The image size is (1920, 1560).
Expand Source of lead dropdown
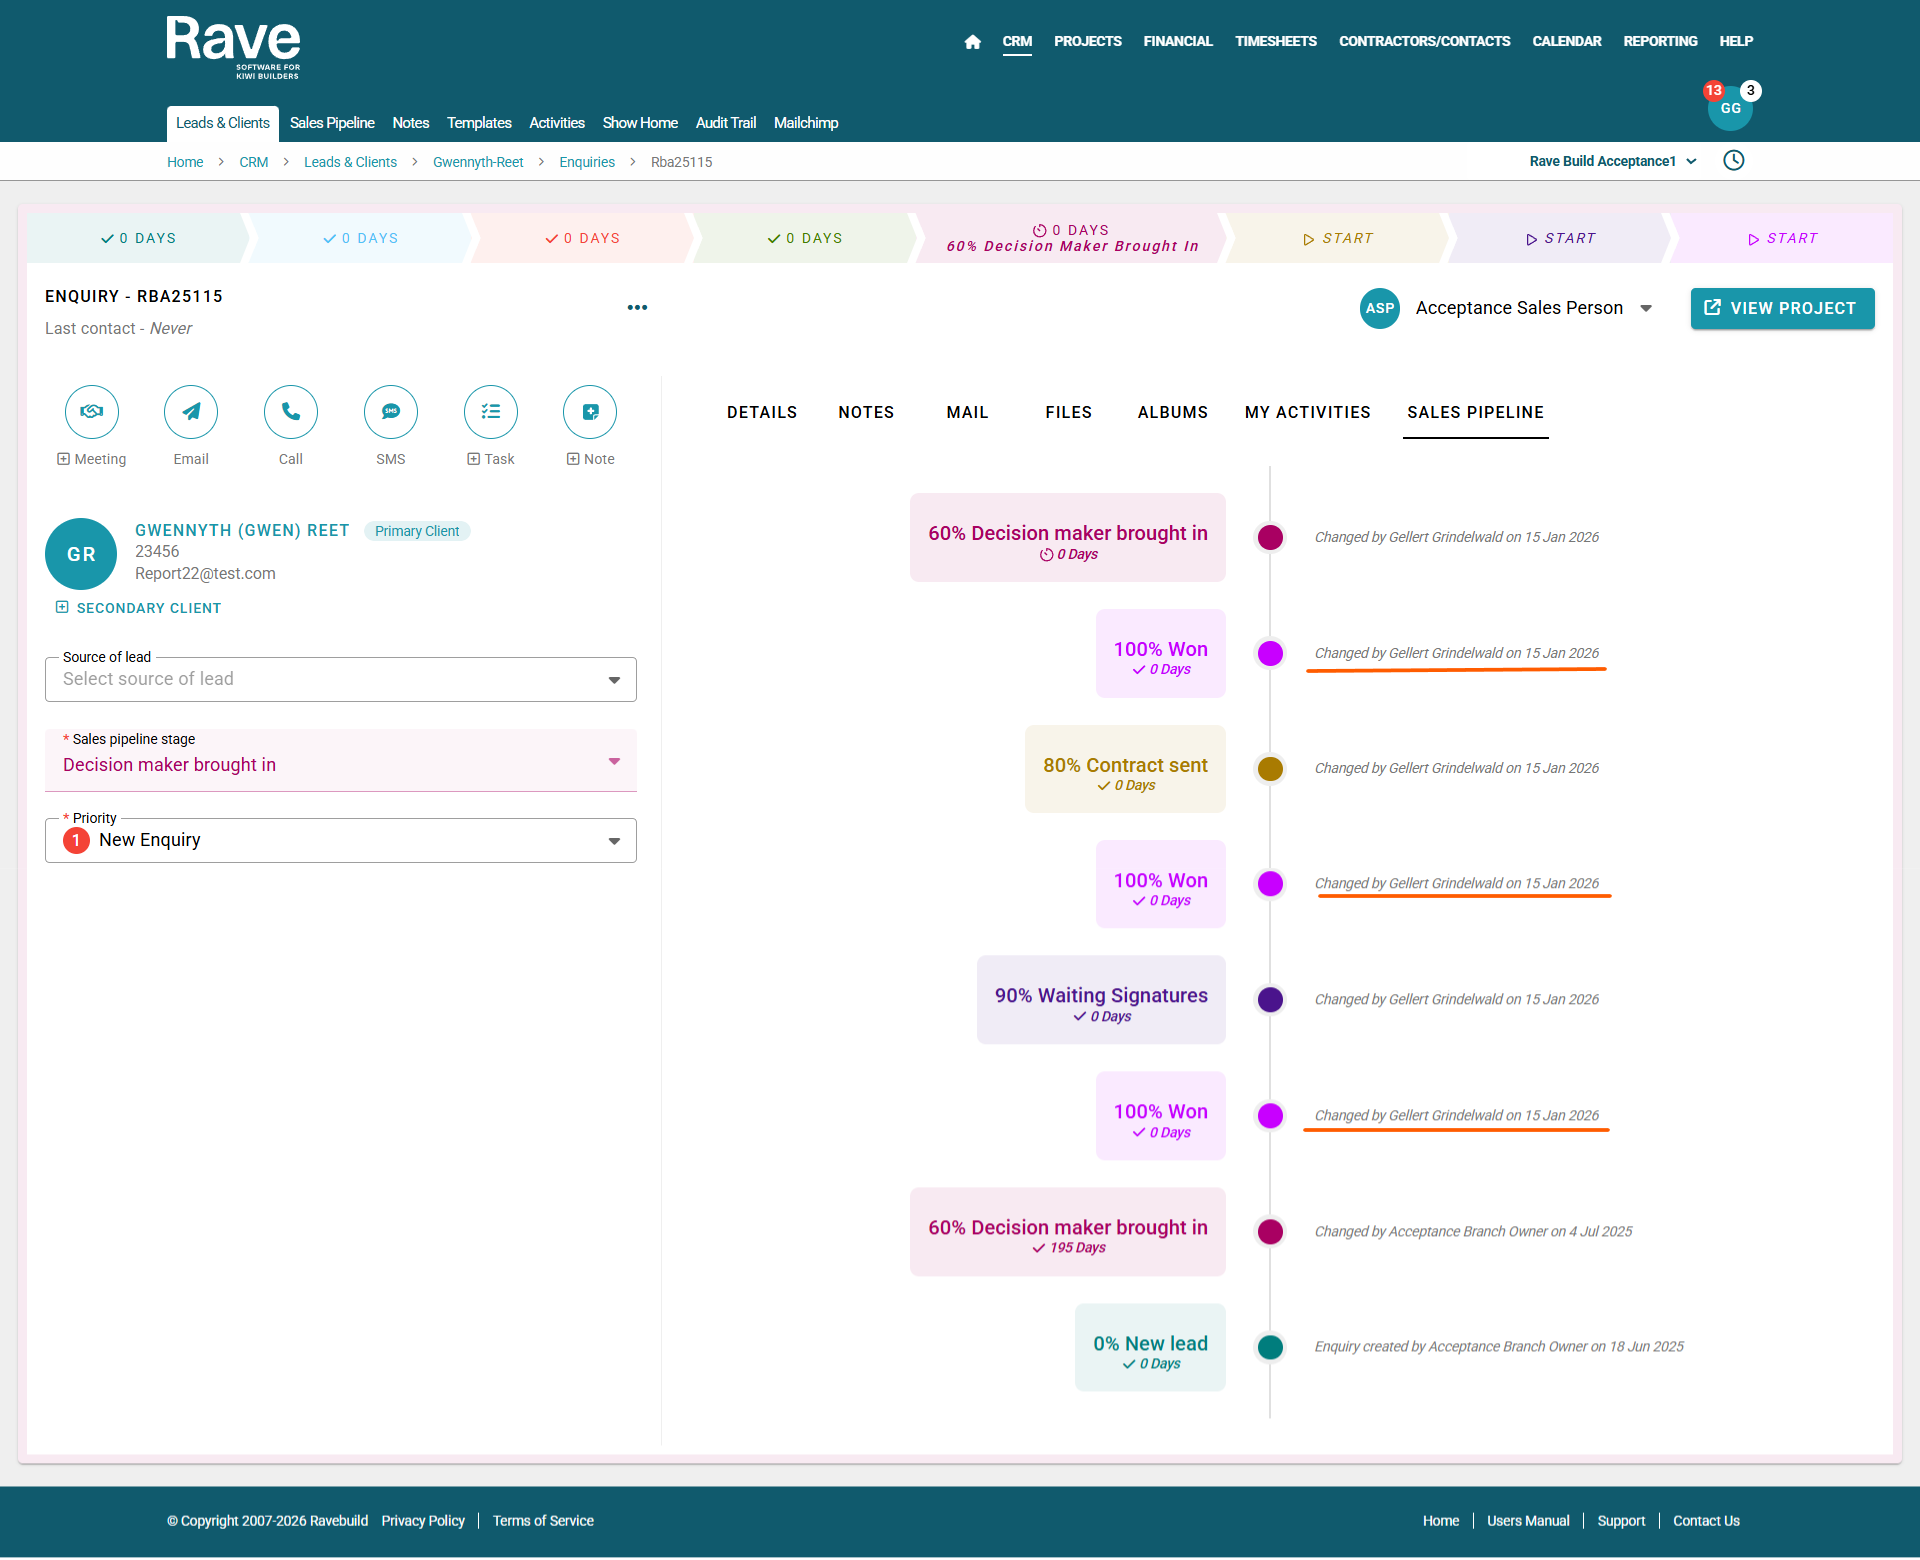pyautogui.click(x=340, y=680)
